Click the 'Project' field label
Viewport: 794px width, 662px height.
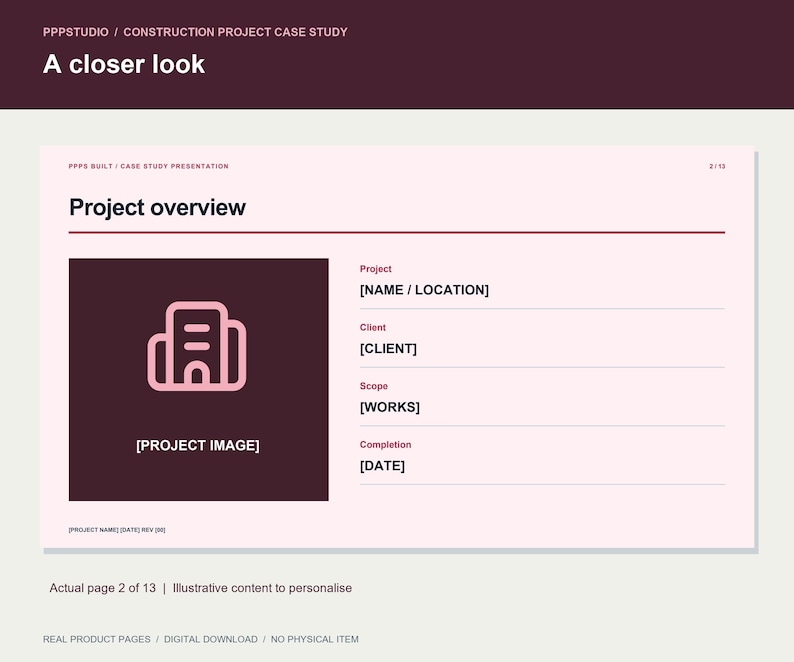(x=375, y=269)
